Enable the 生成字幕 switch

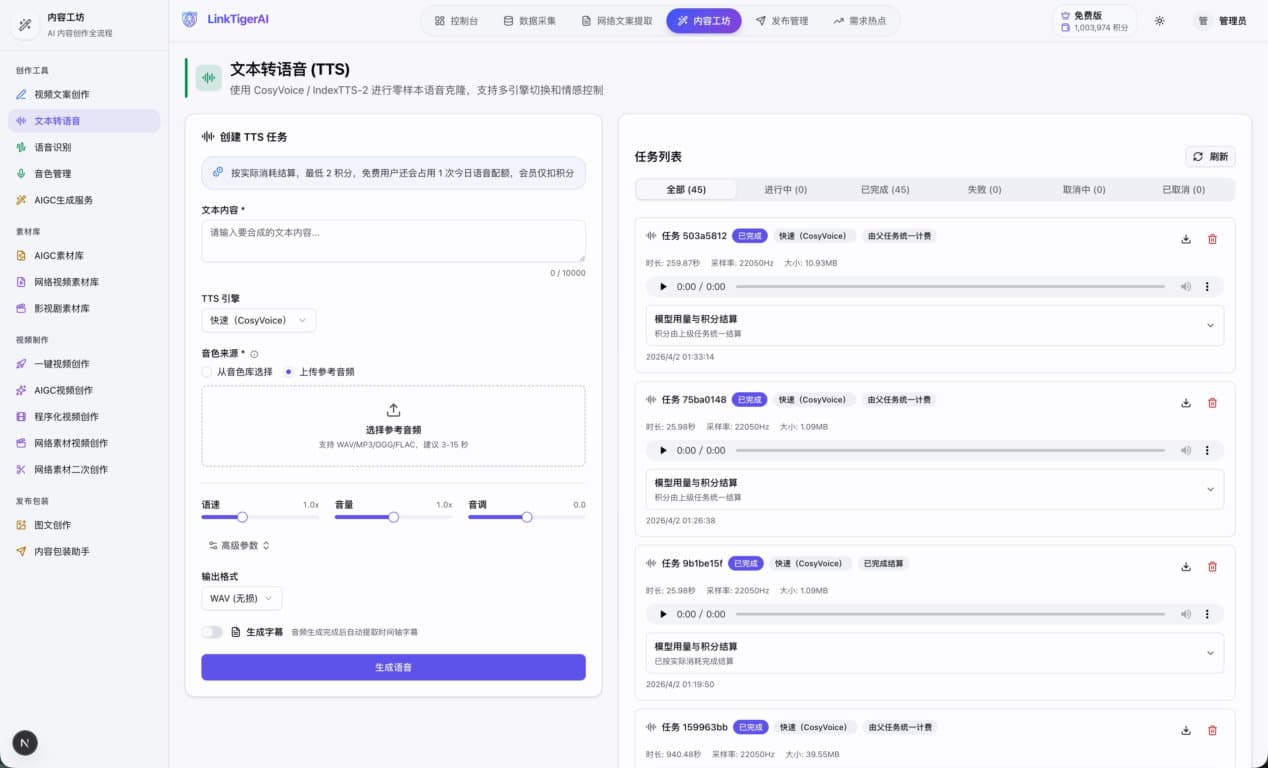[212, 632]
